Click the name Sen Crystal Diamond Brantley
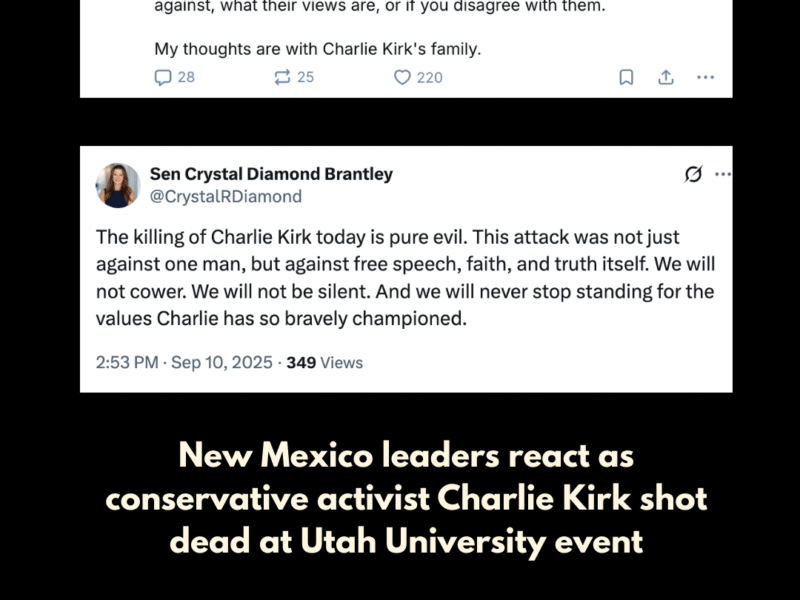This screenshot has height=600, width=800. point(271,174)
